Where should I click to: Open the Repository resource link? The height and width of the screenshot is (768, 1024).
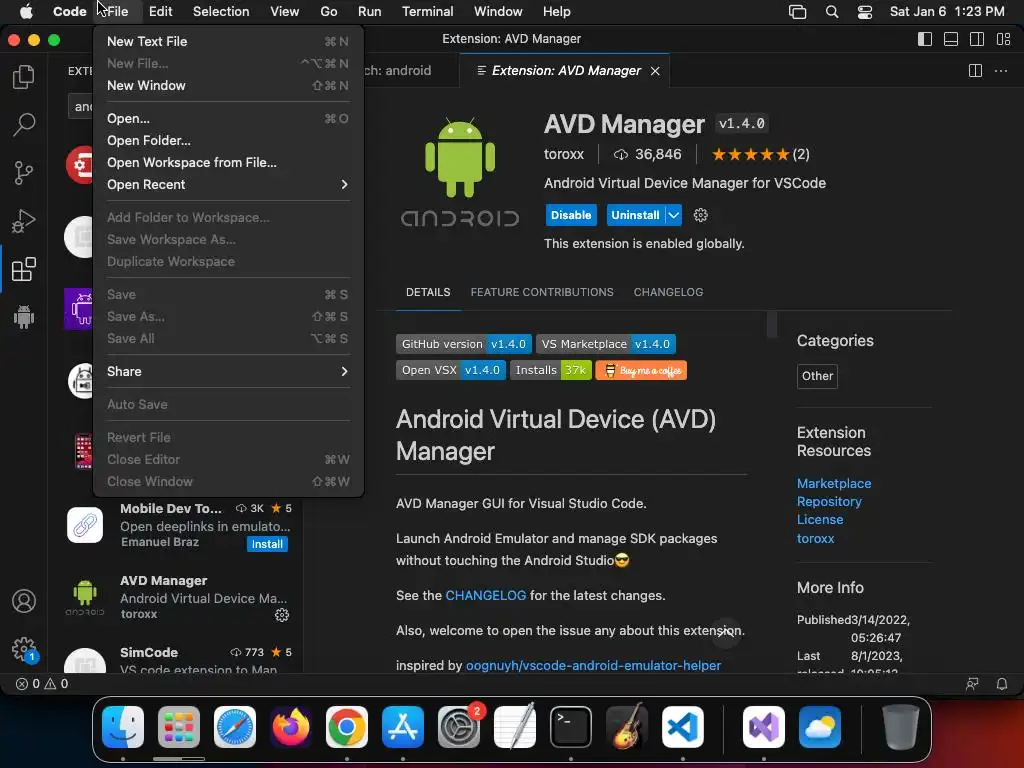tap(829, 502)
